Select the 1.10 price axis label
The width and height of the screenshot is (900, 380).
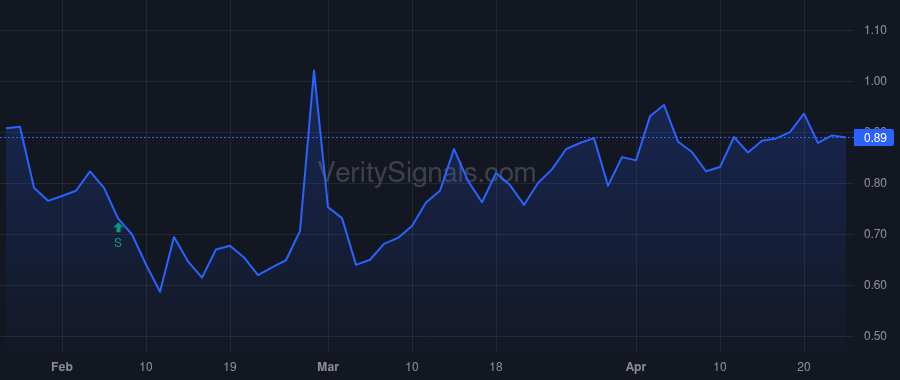(875, 30)
